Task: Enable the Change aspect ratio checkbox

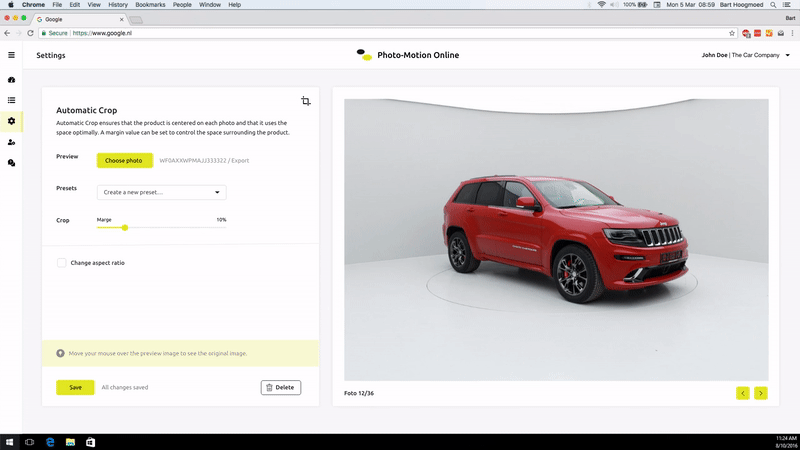Action: click(x=61, y=263)
